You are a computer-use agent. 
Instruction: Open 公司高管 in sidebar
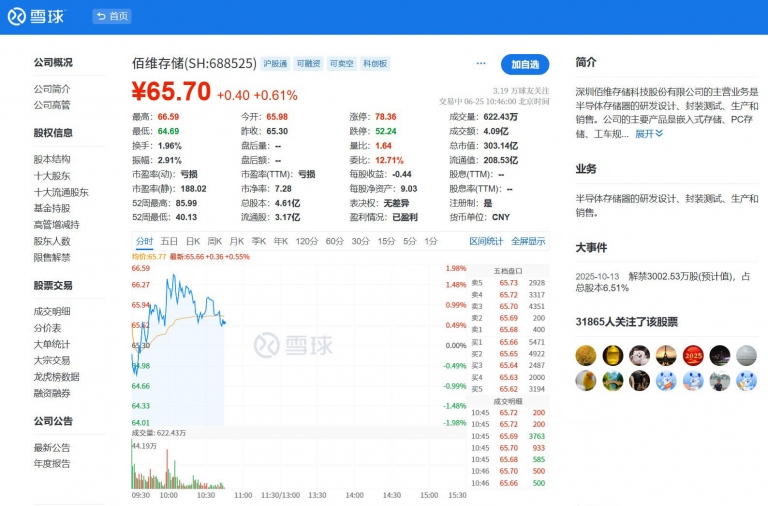(52, 105)
